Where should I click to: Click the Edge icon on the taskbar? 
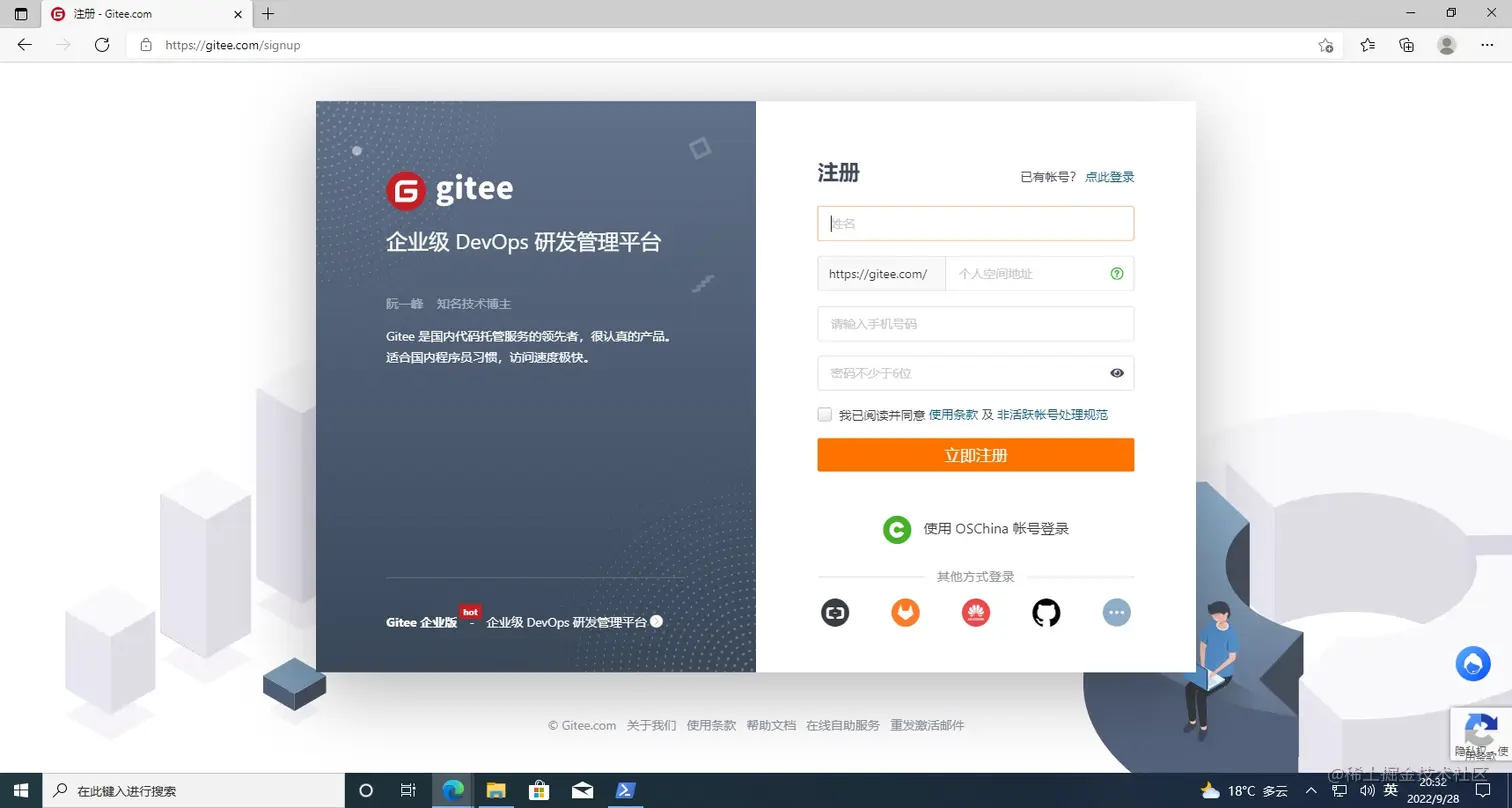(x=453, y=790)
